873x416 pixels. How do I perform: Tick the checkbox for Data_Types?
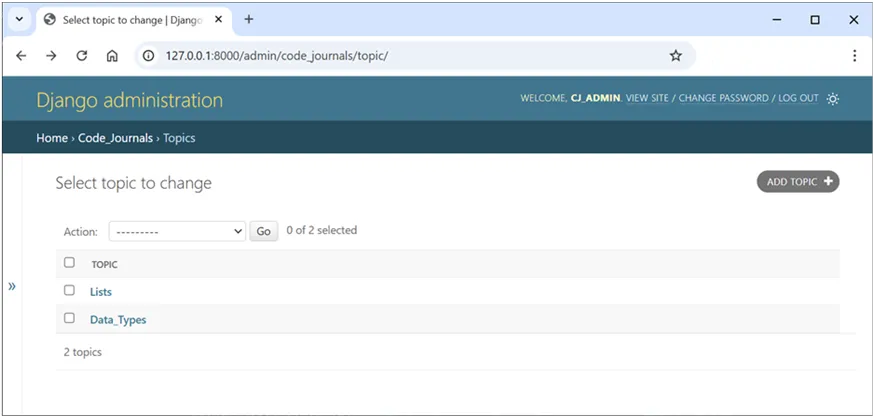pos(69,318)
